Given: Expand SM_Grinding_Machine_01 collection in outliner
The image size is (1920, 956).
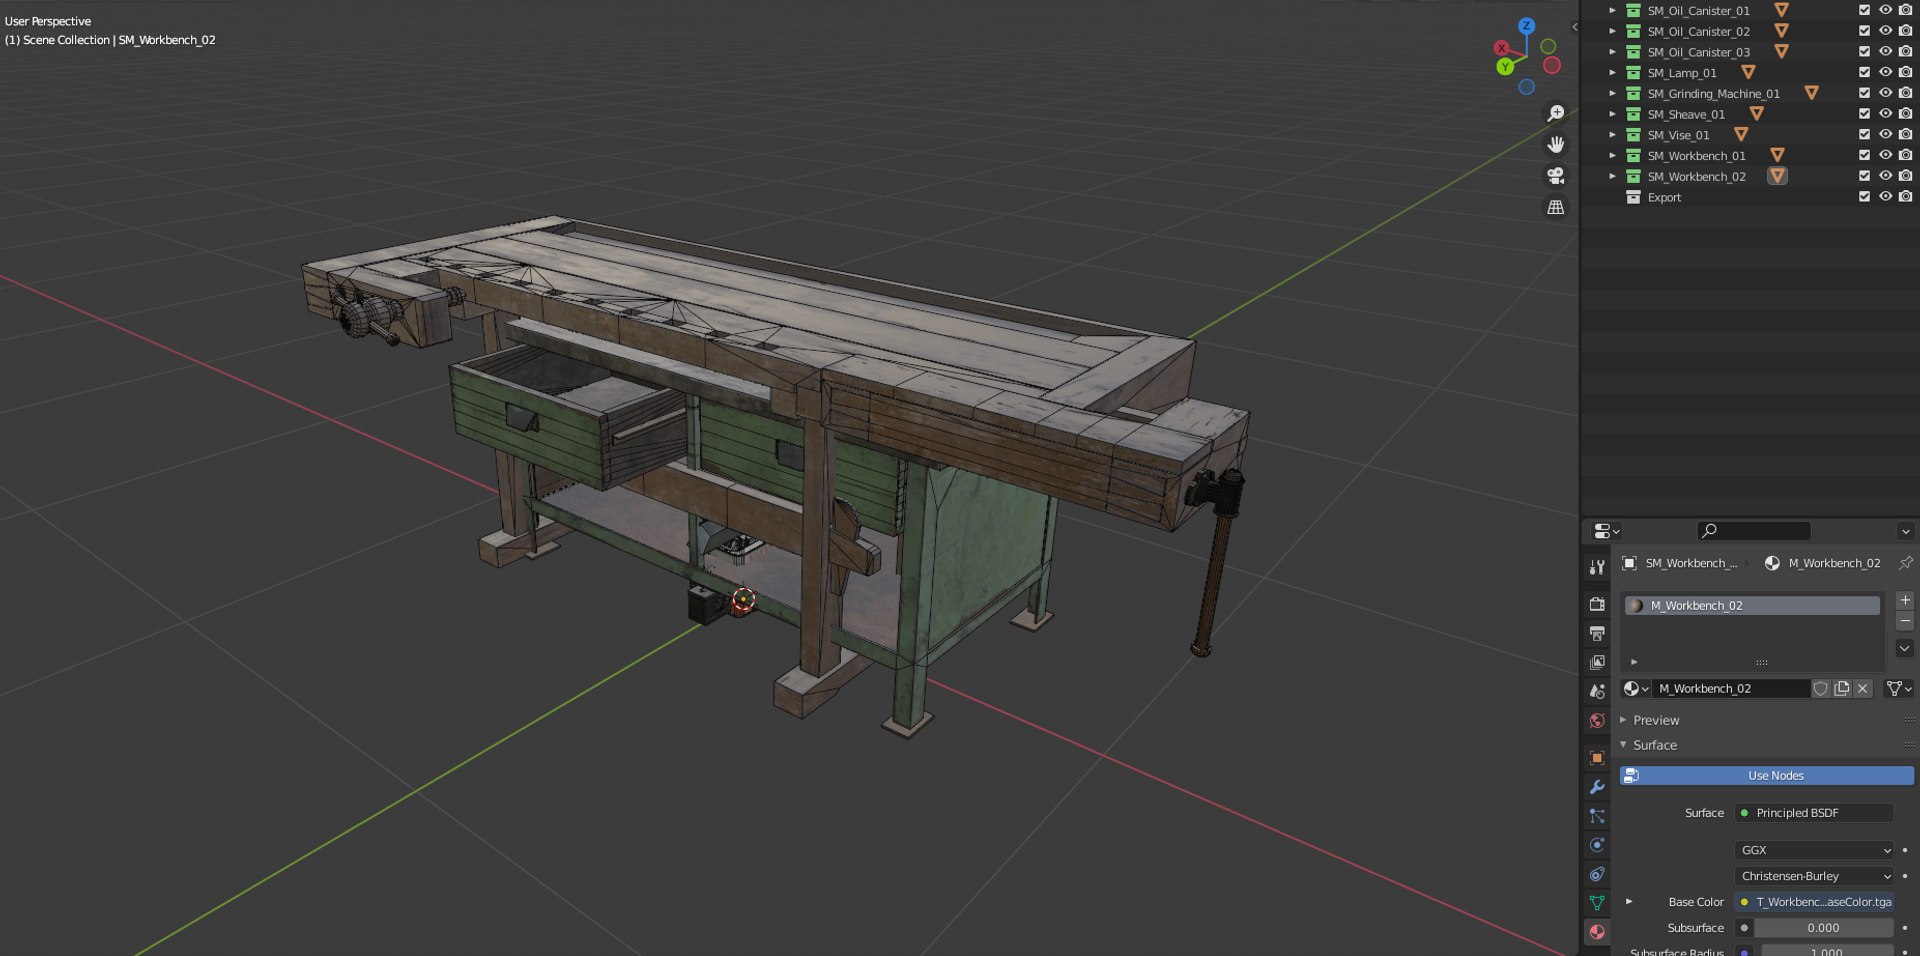Looking at the screenshot, I should [x=1612, y=93].
